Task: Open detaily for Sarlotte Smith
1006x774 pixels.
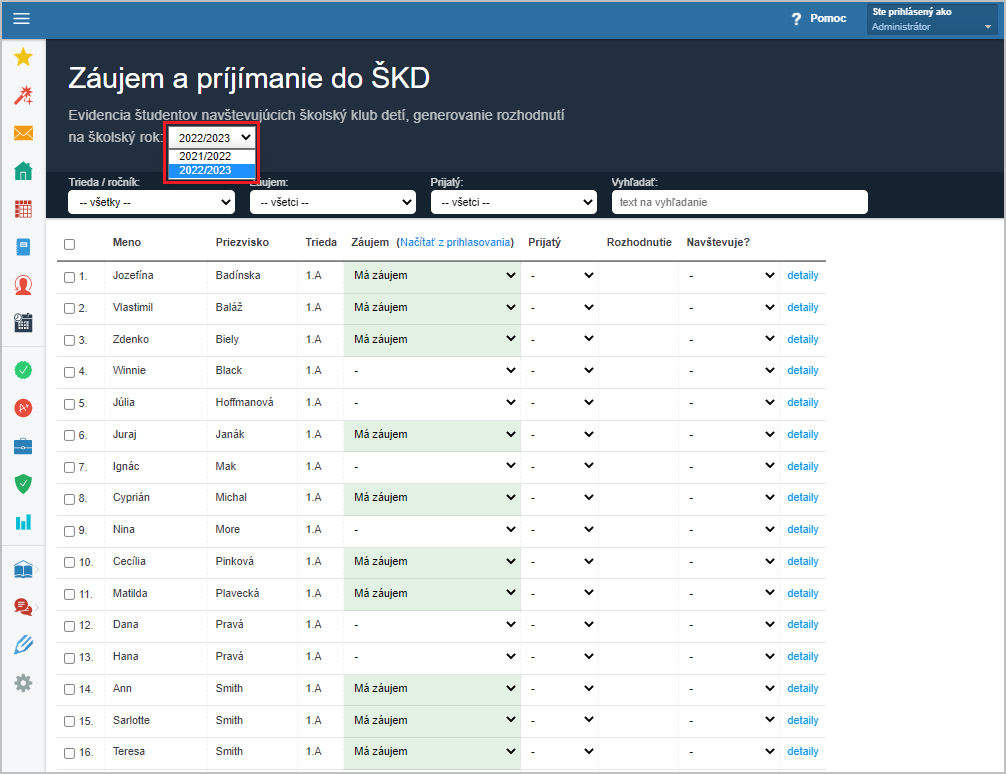Action: click(803, 720)
